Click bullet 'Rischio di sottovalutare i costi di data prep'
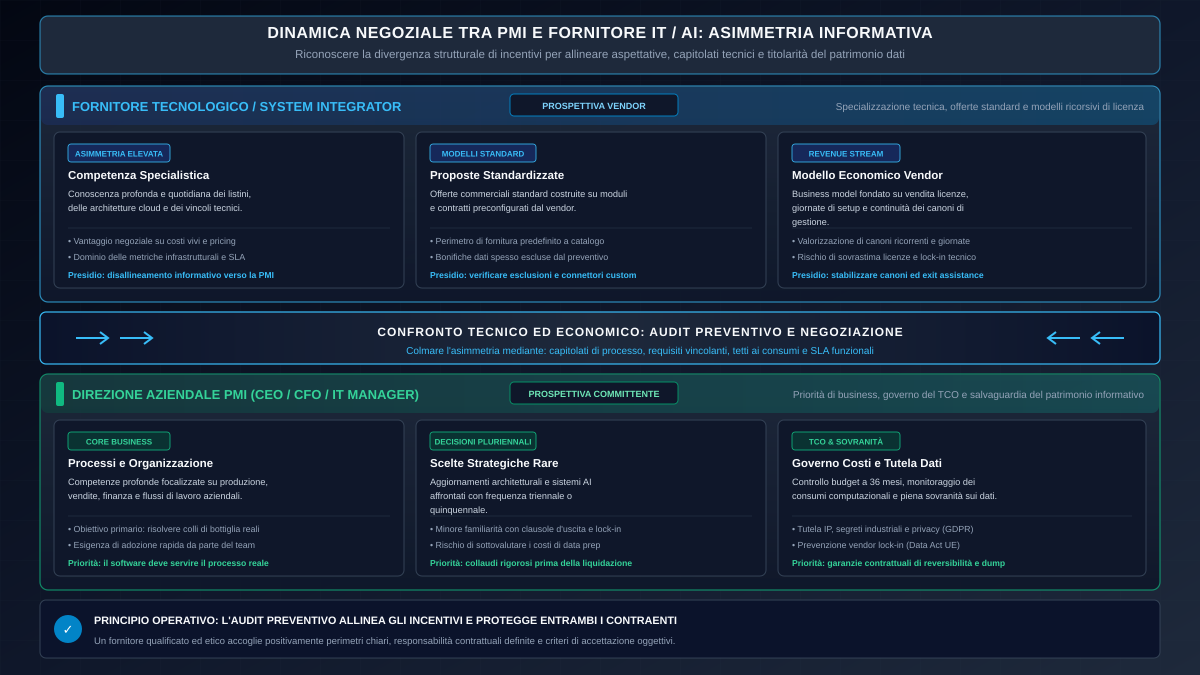Screen dimensions: 1200x675 pos(515,545)
